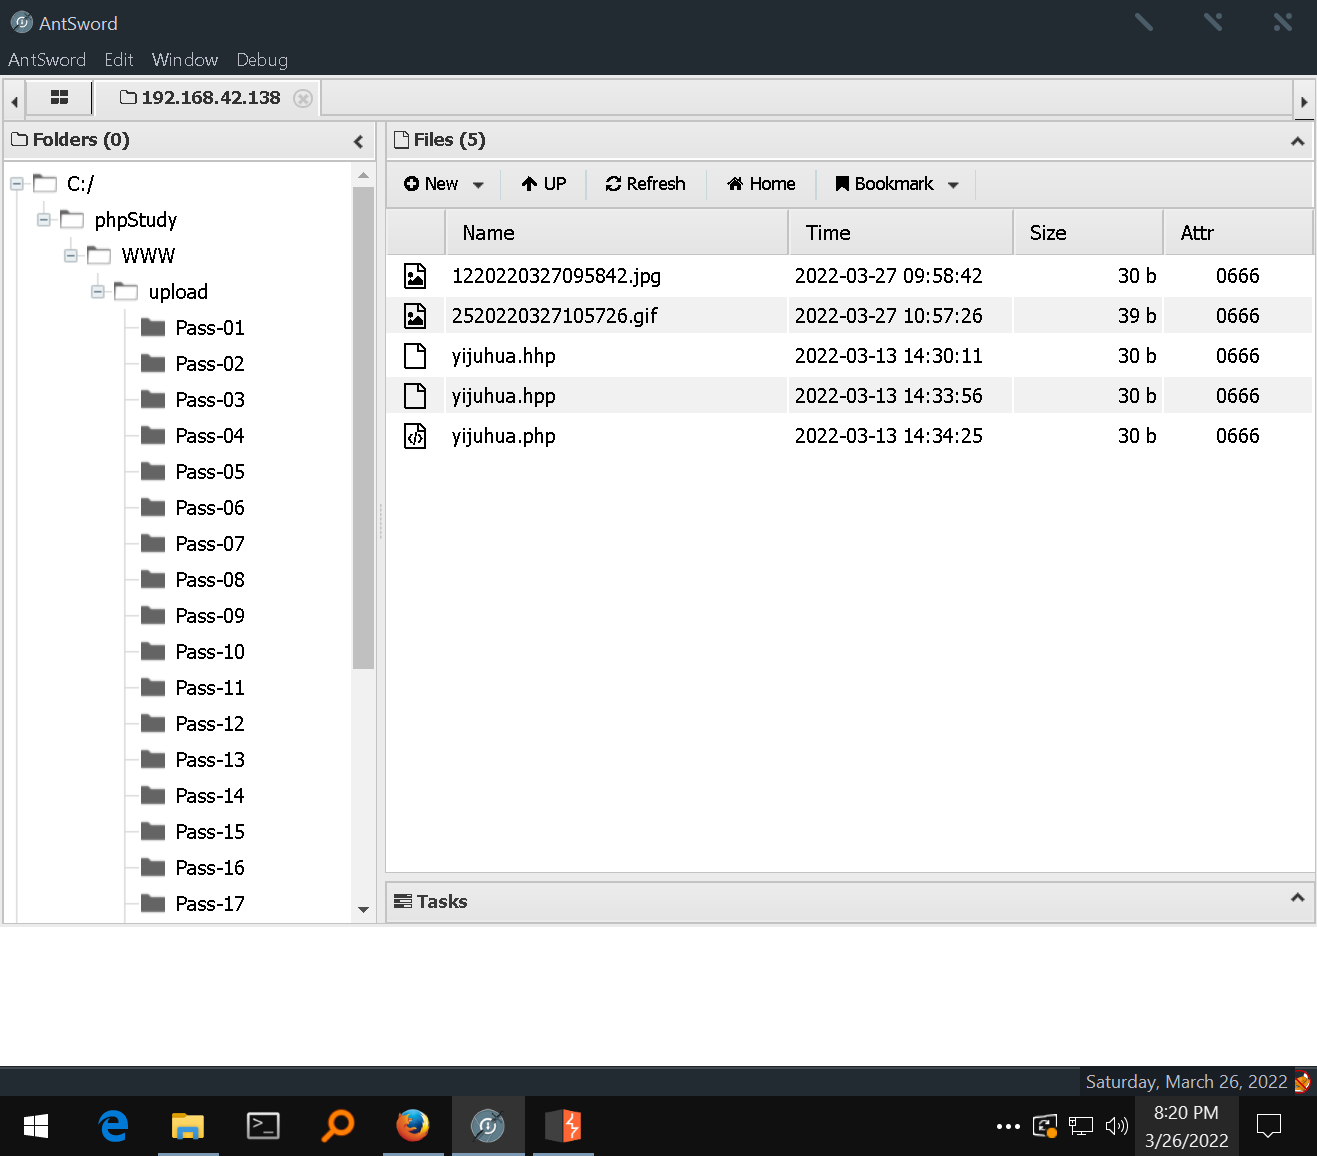The image size is (1317, 1156).
Task: Sort files by Name column
Action: (x=616, y=233)
